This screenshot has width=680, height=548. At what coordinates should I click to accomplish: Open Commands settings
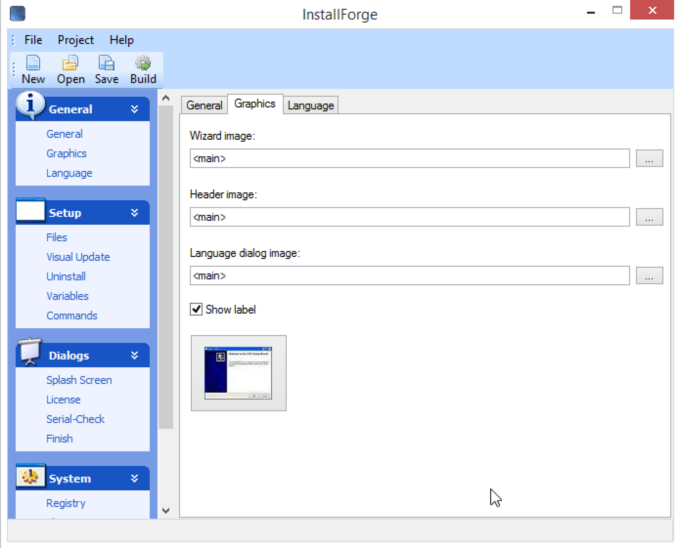pos(72,316)
